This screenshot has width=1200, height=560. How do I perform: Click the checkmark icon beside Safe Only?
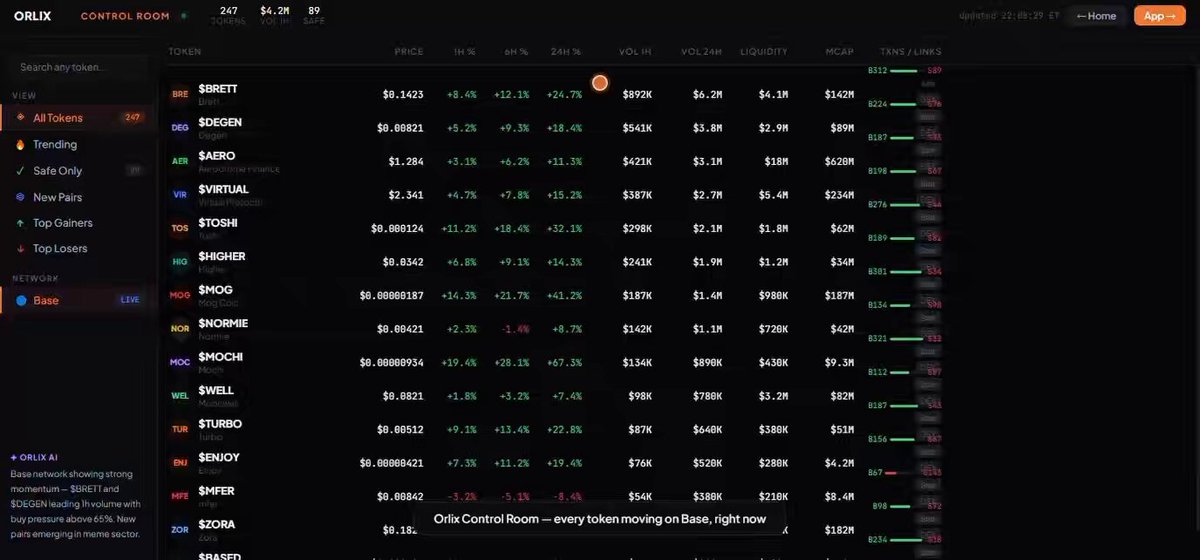tap(21, 171)
